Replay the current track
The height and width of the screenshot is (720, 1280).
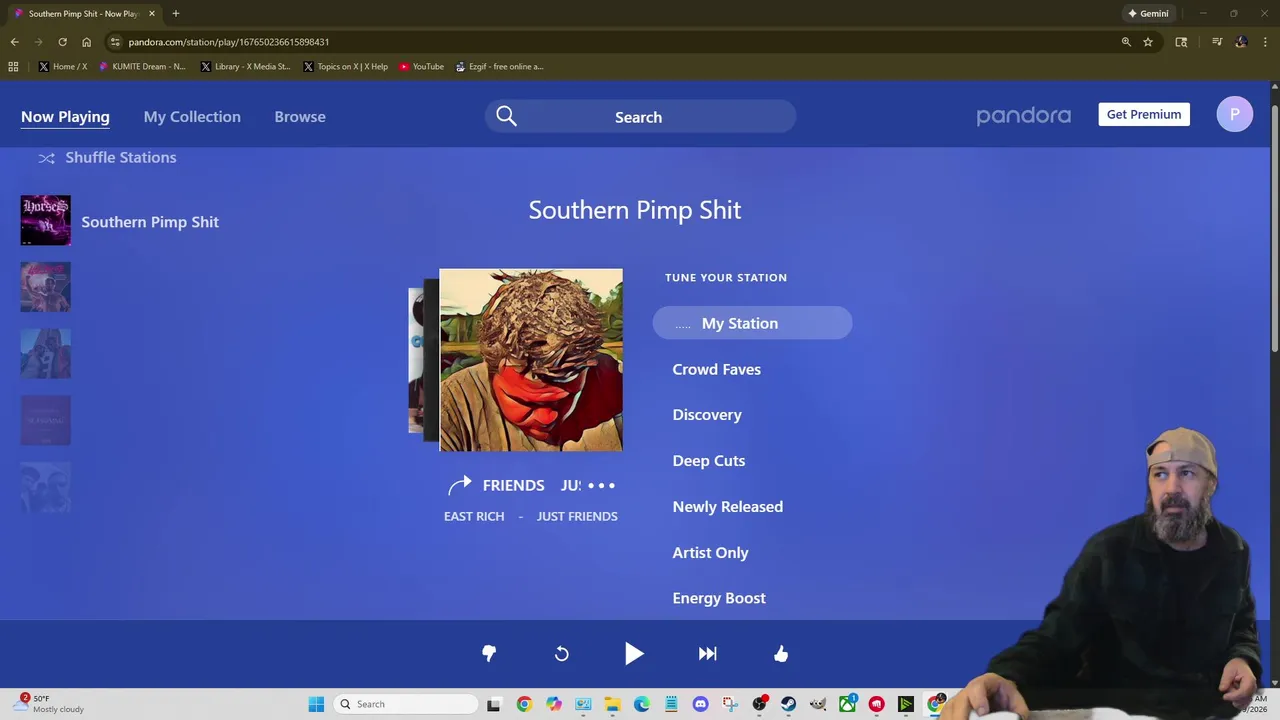(562, 653)
